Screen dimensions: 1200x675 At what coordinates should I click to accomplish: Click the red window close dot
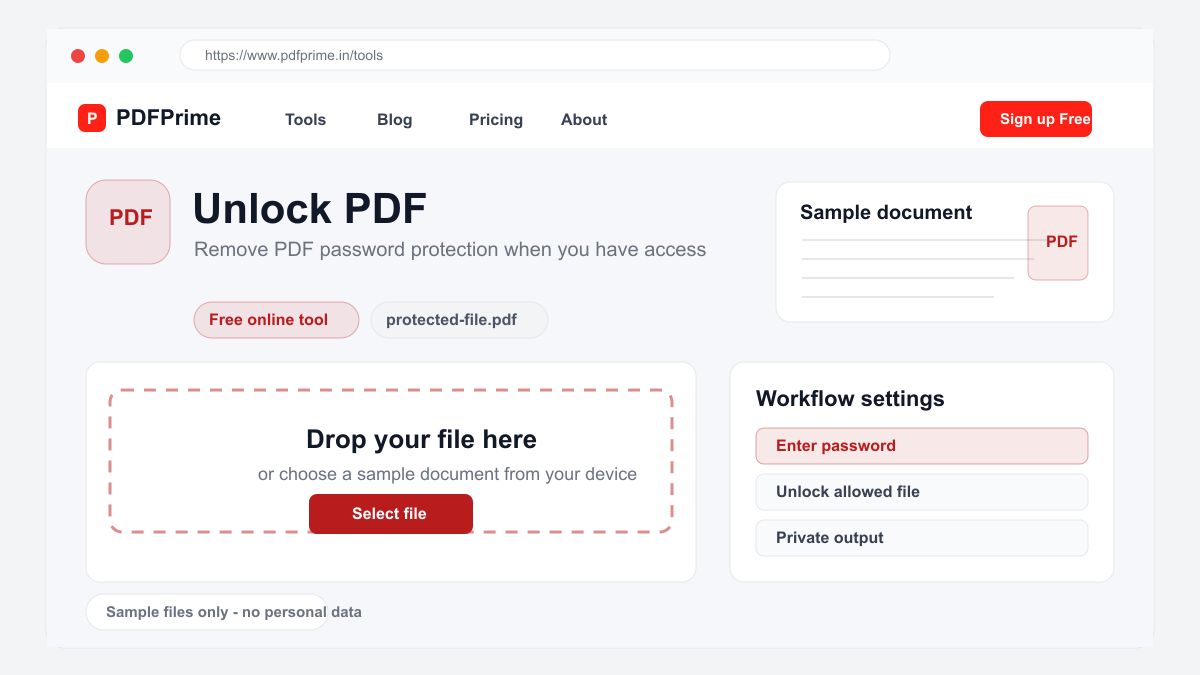click(x=78, y=56)
